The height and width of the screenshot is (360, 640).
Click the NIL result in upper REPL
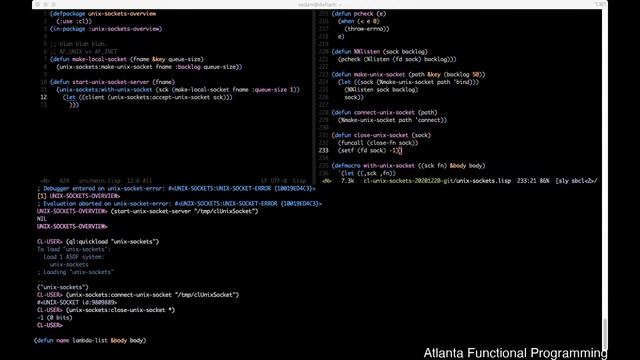tap(42, 219)
